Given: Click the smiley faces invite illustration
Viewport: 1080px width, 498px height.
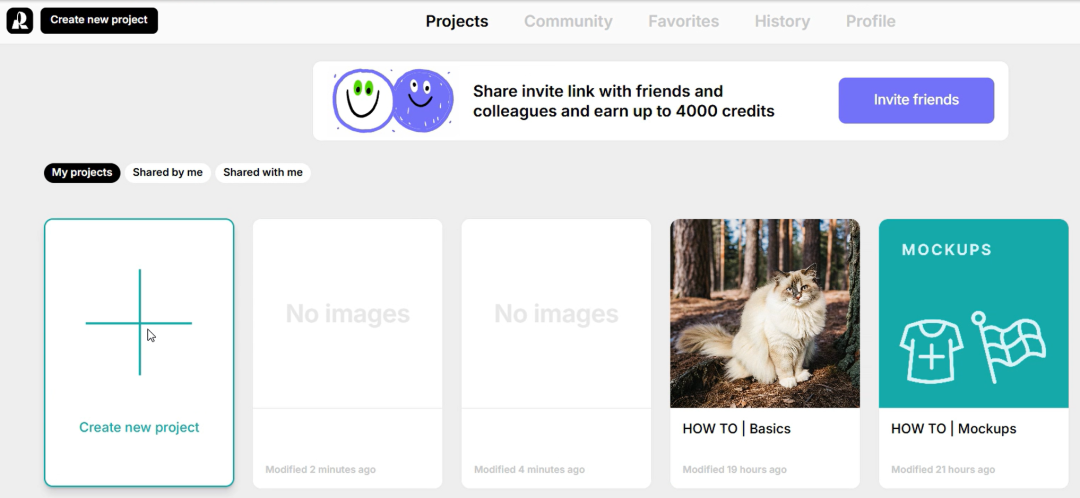Looking at the screenshot, I should (393, 101).
